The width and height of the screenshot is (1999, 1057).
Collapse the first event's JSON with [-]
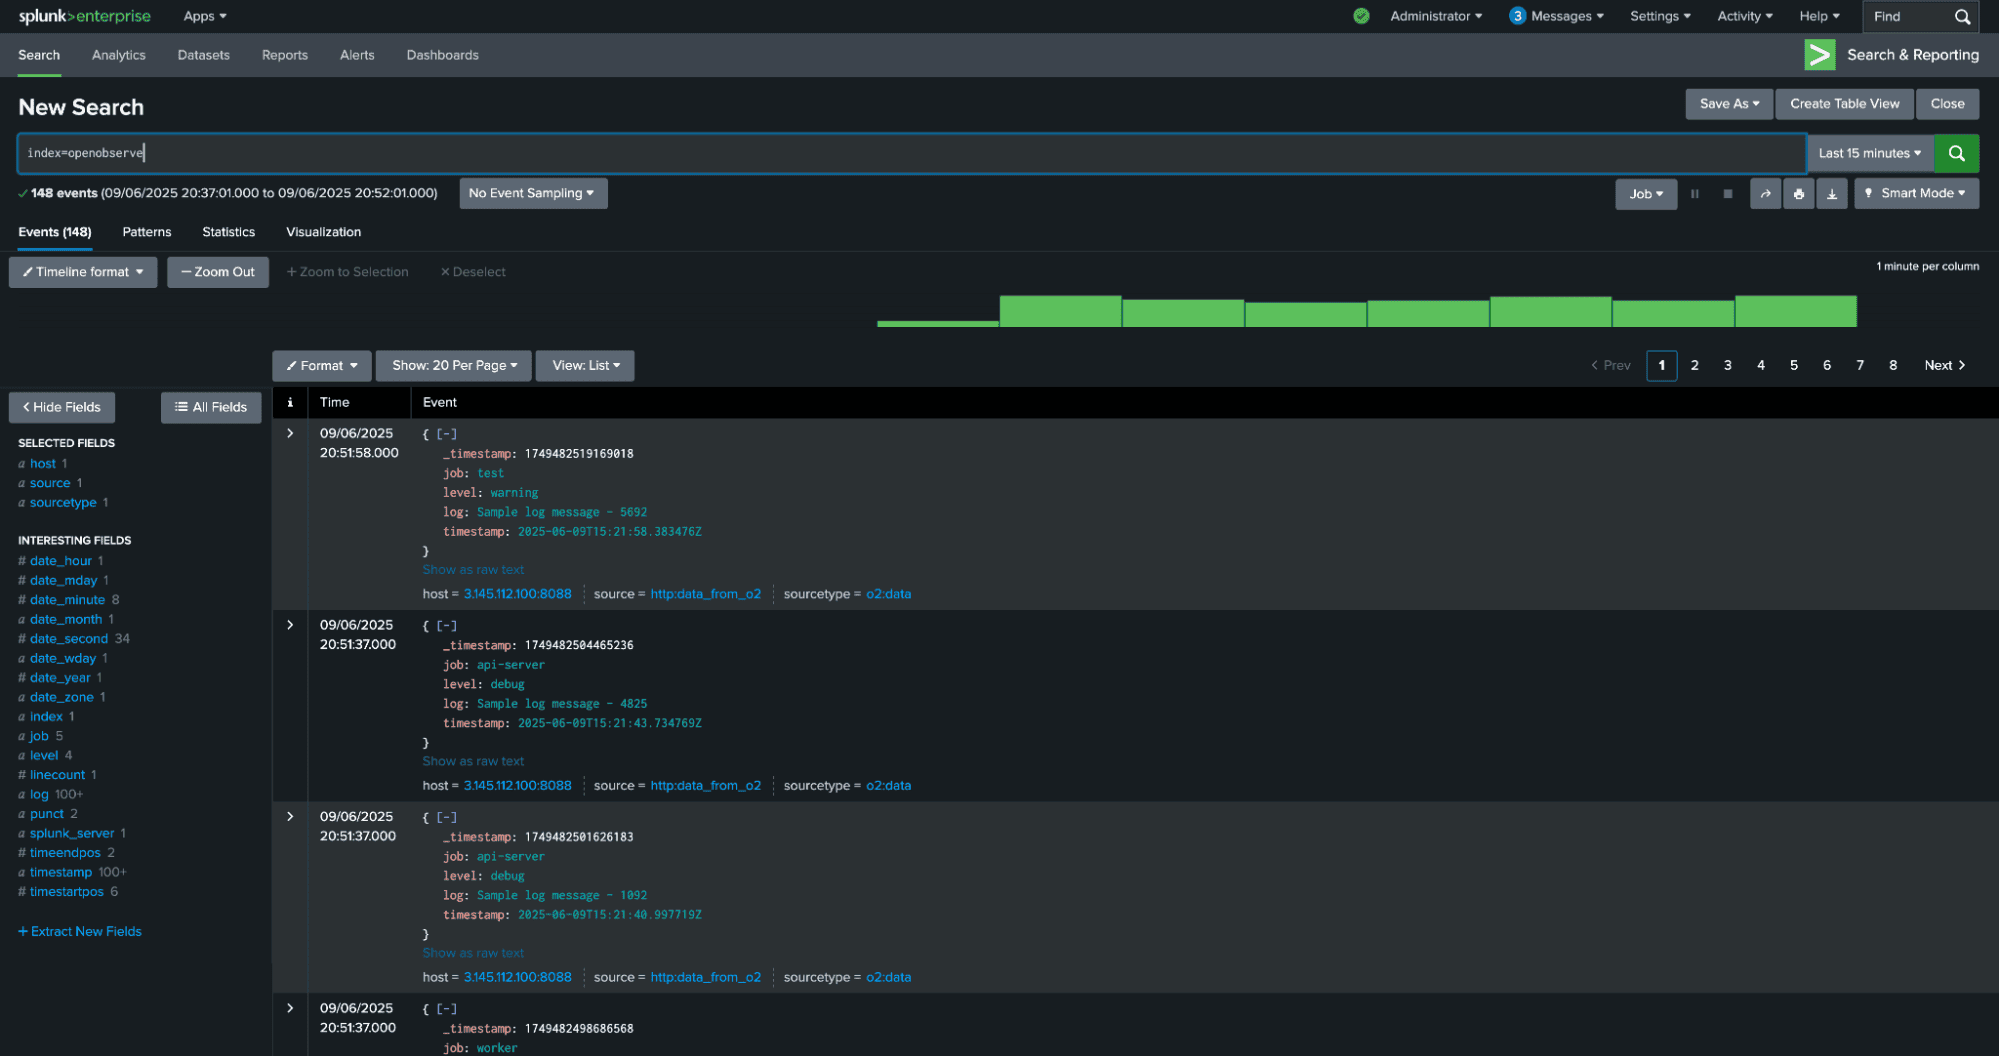[x=446, y=434]
